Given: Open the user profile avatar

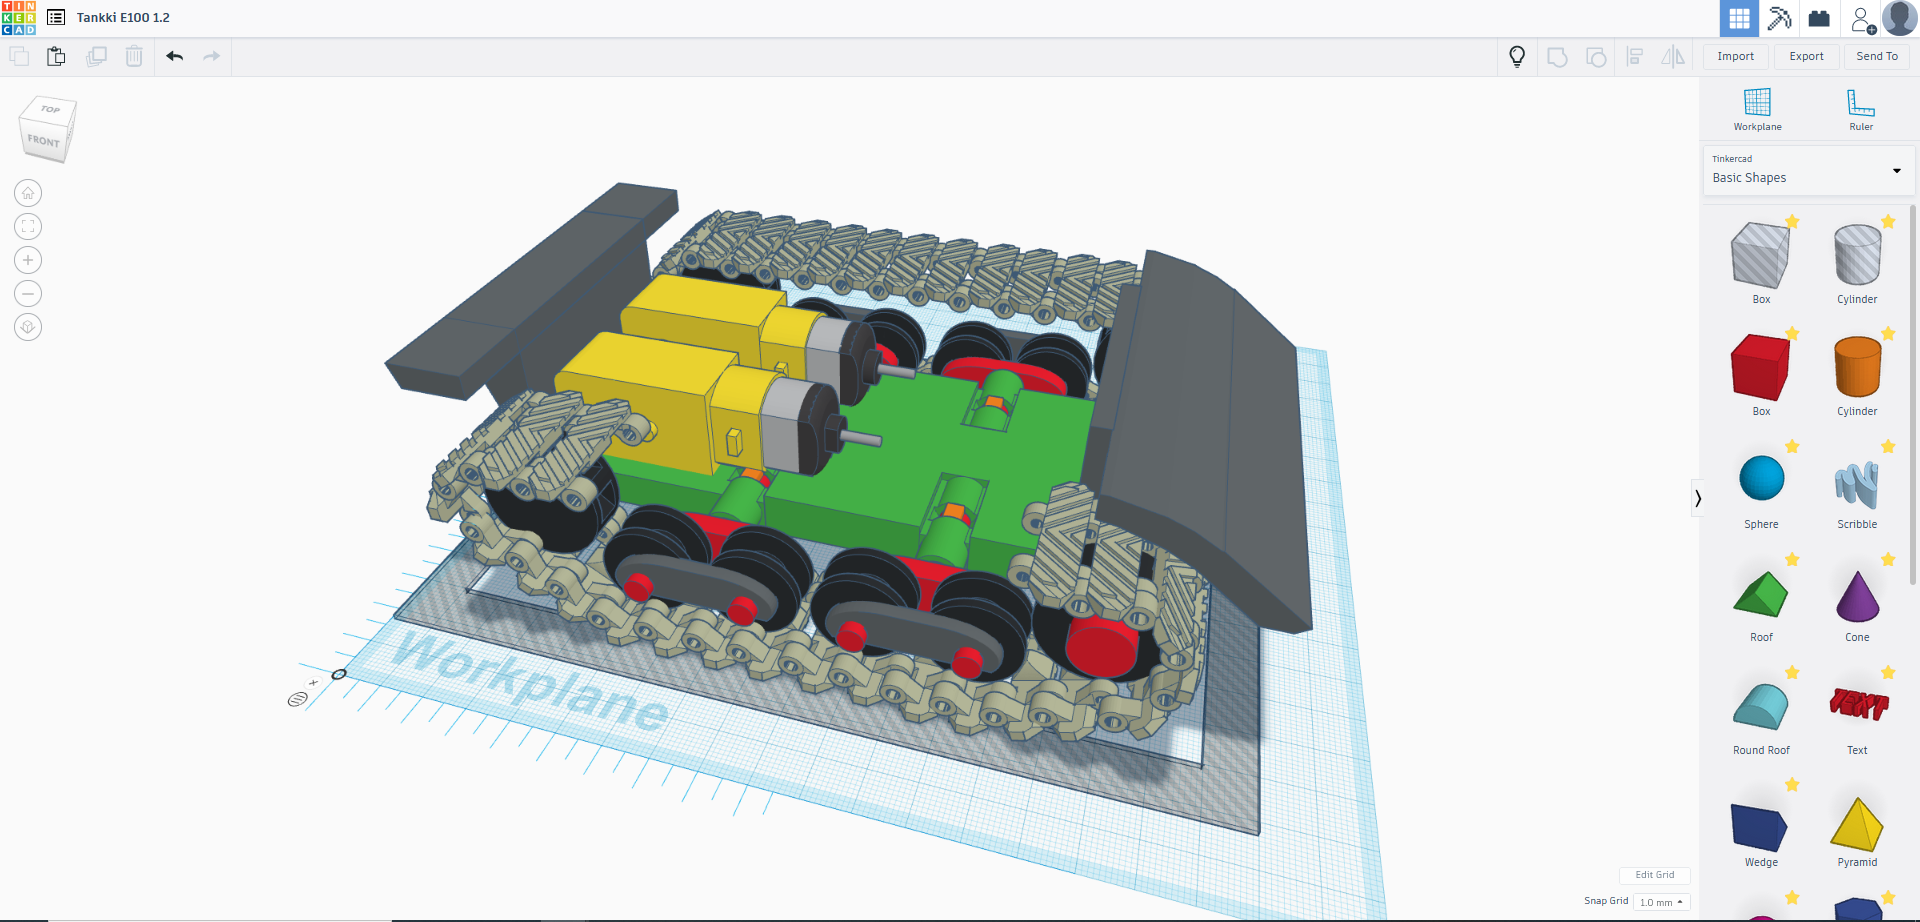Looking at the screenshot, I should pos(1899,18).
